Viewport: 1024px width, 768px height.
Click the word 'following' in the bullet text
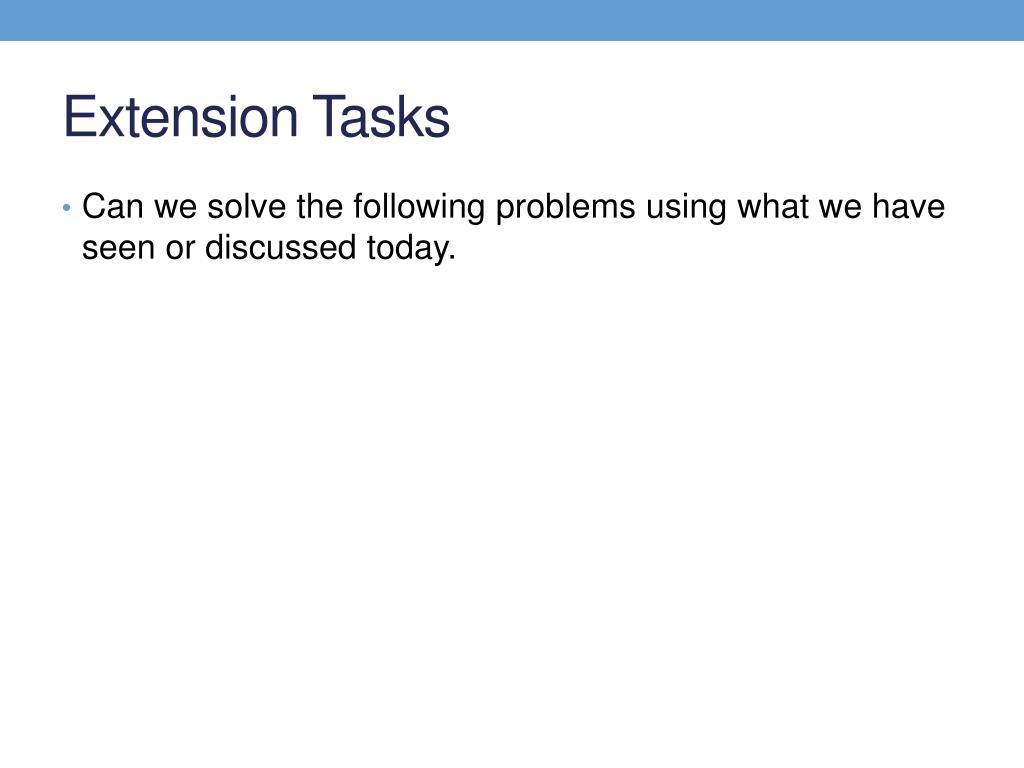[x=419, y=208]
